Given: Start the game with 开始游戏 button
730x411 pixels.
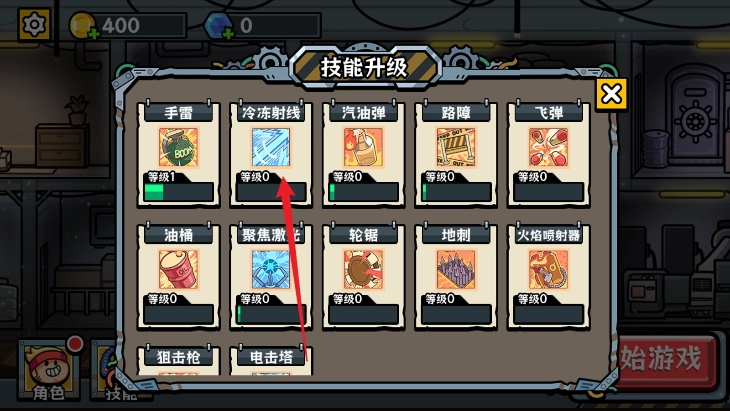Looking at the screenshot, I should click(665, 360).
